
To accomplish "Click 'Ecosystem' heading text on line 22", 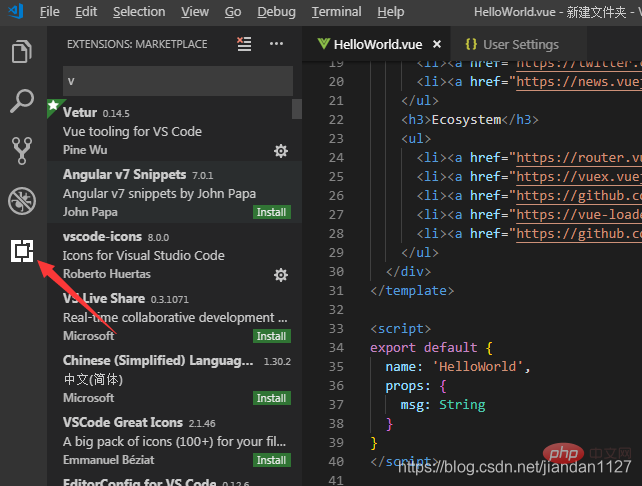I will tap(466, 120).
